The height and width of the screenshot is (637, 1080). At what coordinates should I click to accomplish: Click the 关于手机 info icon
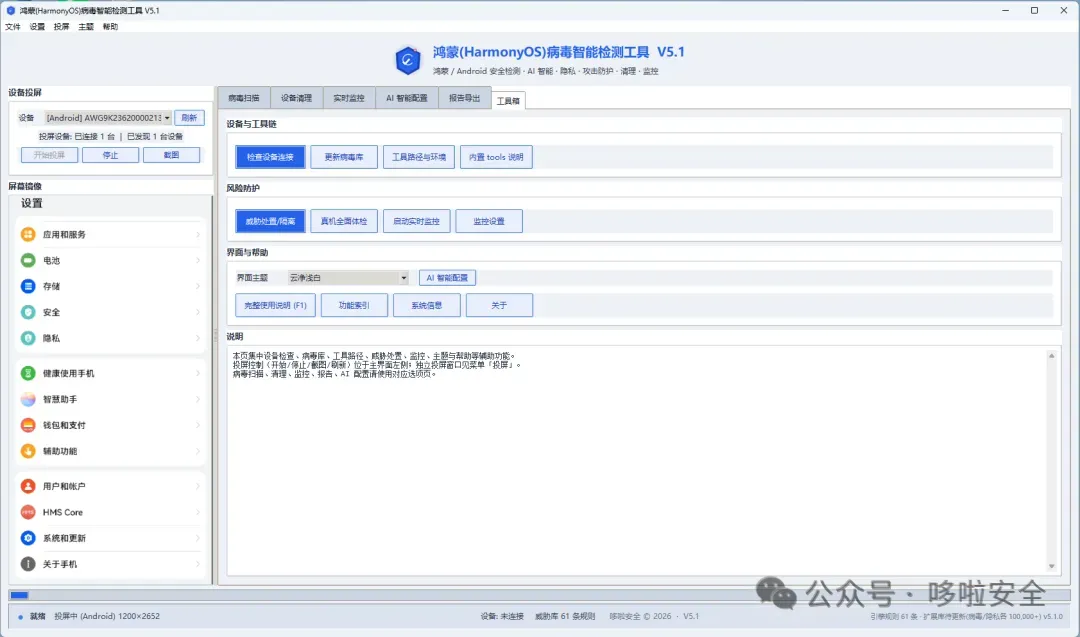point(28,564)
